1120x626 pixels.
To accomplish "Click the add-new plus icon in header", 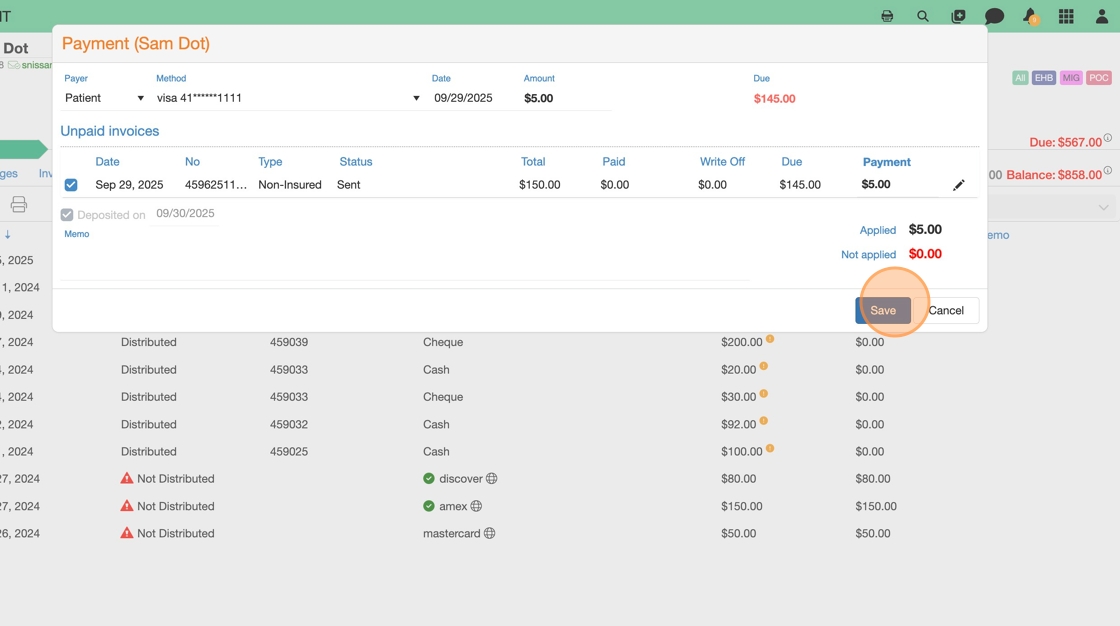I will point(958,16).
